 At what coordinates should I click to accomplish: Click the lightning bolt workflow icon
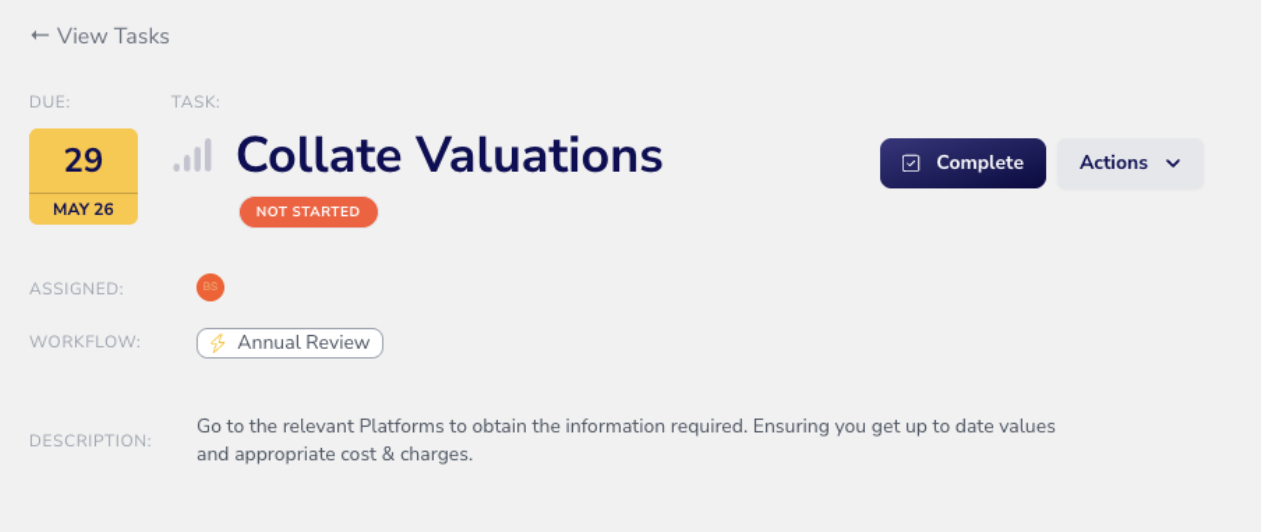218,343
